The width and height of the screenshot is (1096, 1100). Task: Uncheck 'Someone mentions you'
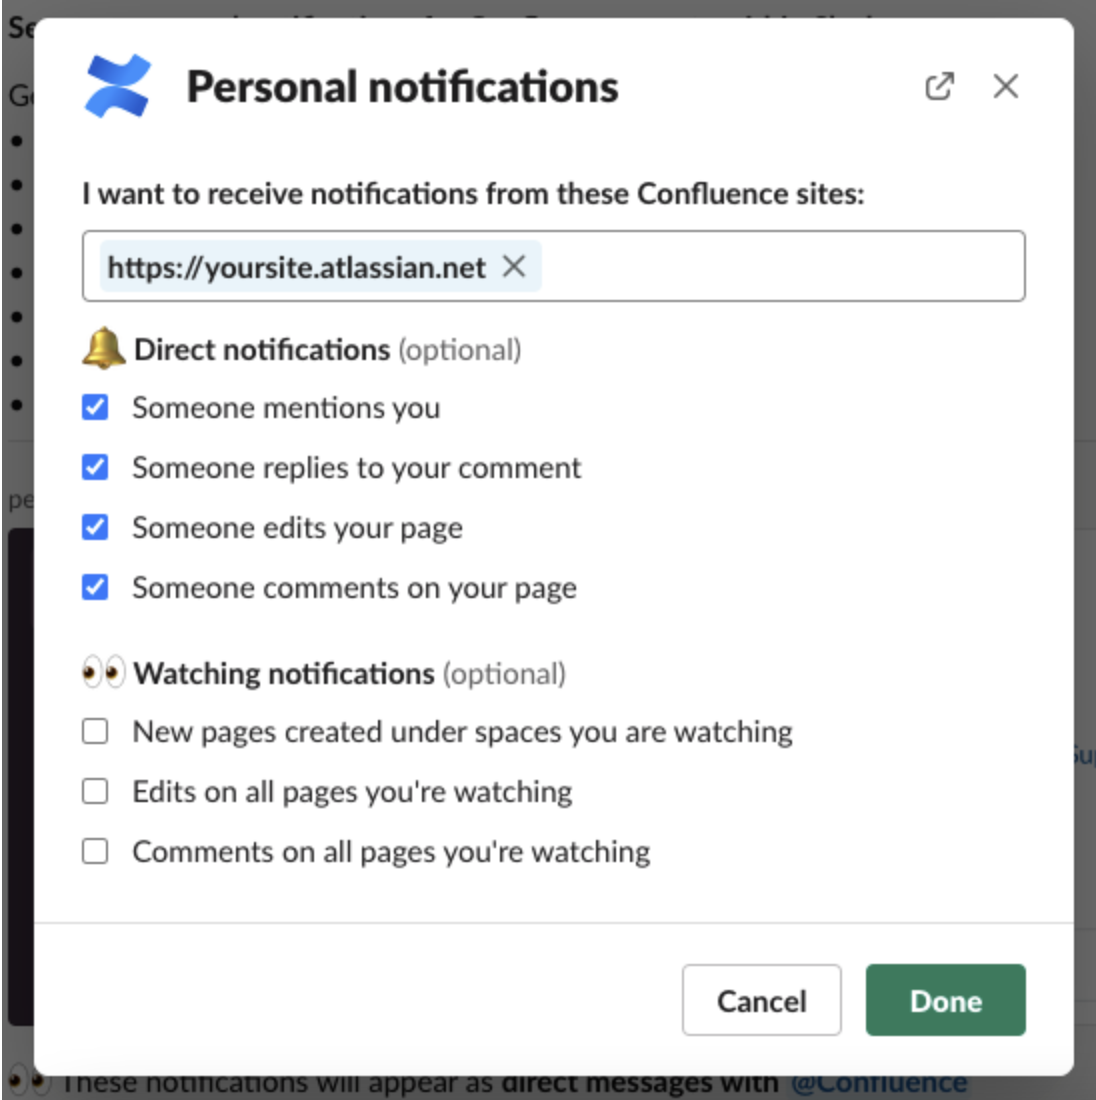95,407
